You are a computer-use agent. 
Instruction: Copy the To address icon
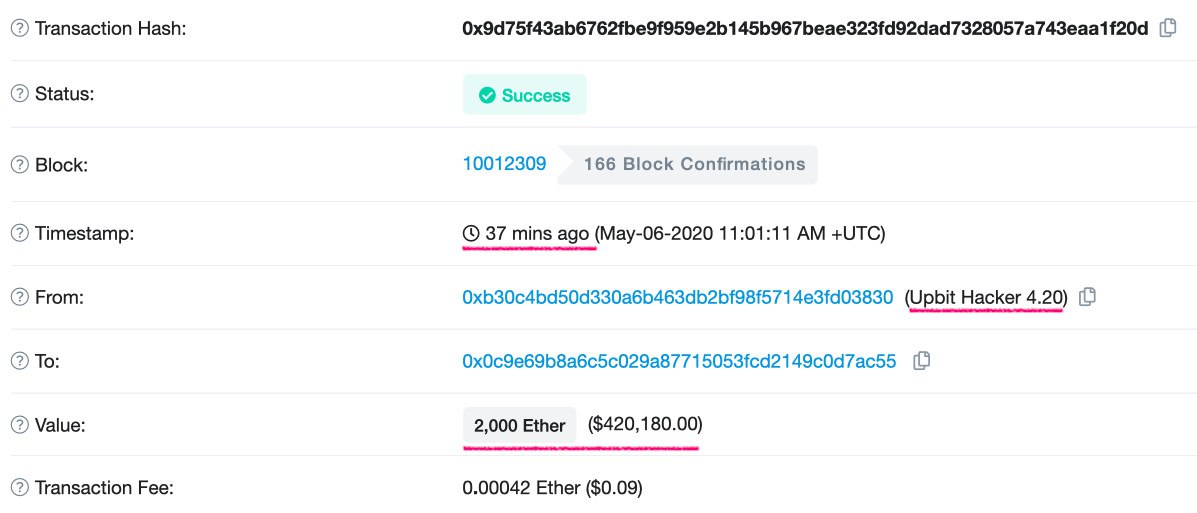(921, 360)
